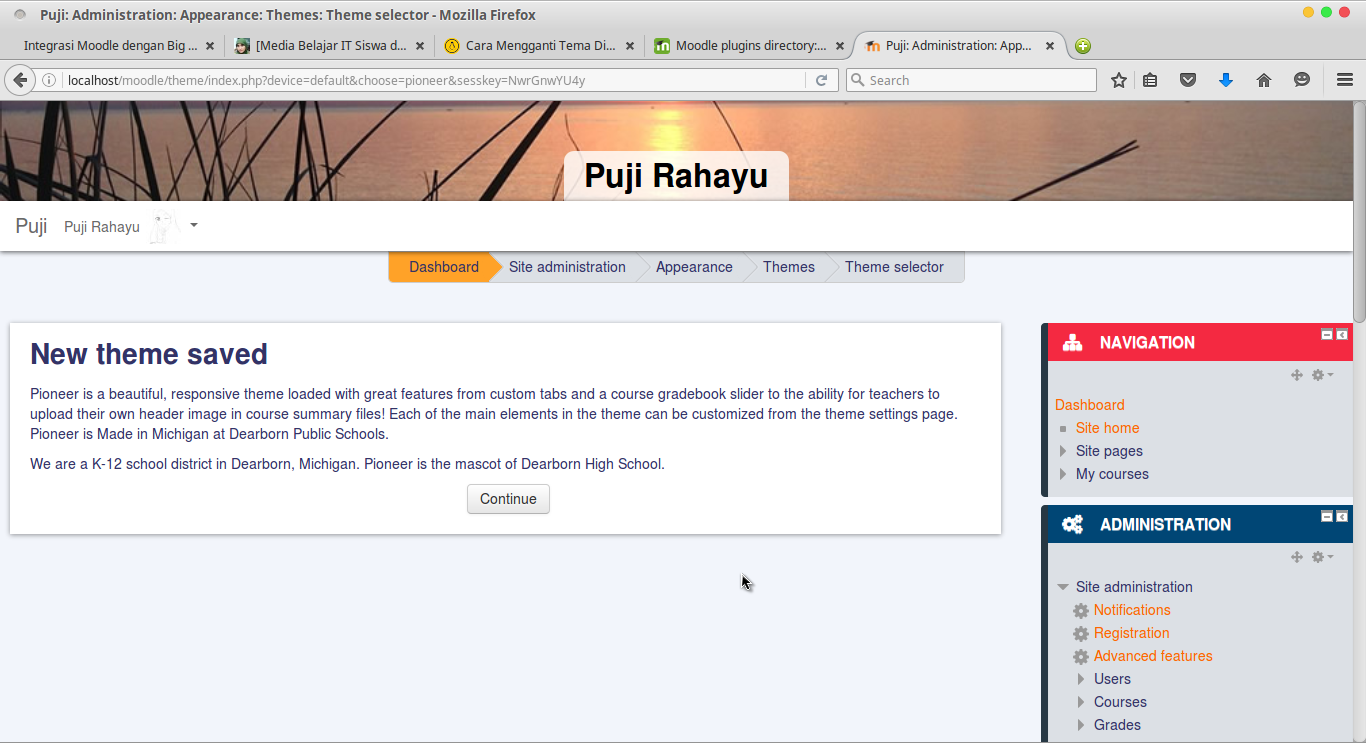Switch to the Cara Mengganti Tema tab
Image resolution: width=1366 pixels, height=743 pixels.
pos(540,46)
